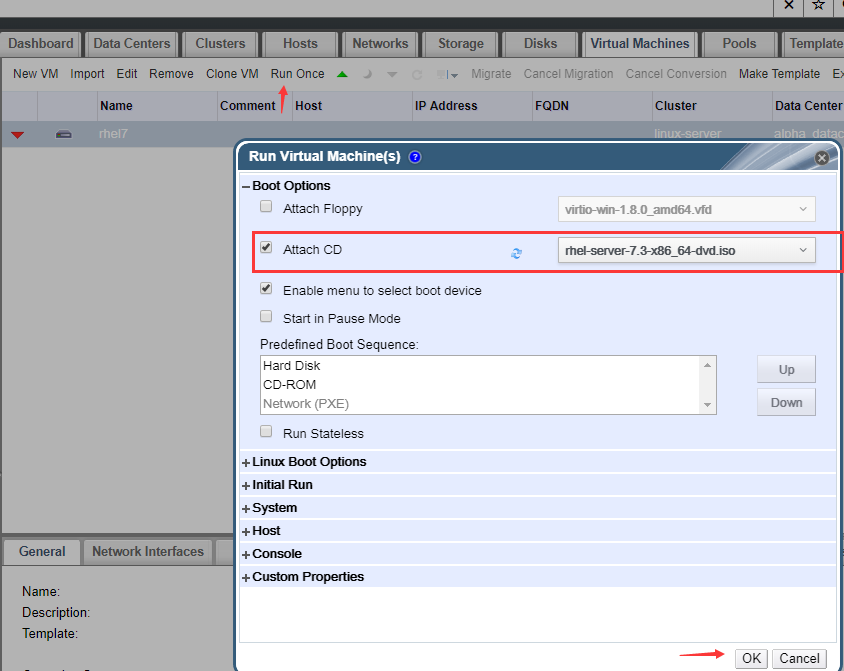Click the Reboot circular arrow toolbar icon
The image size is (844, 671).
(417, 75)
